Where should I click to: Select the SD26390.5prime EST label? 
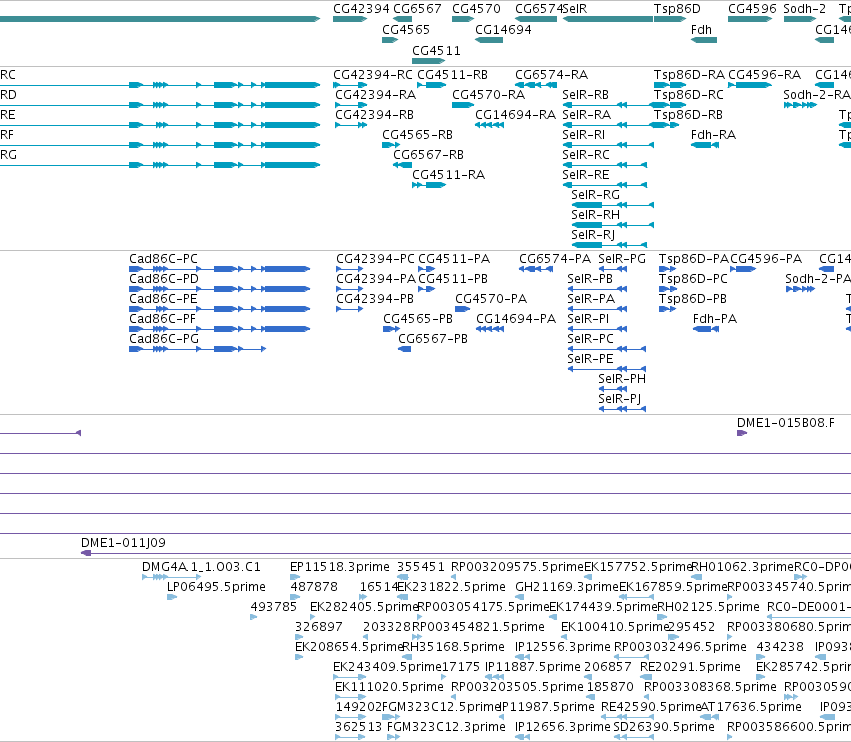664,727
